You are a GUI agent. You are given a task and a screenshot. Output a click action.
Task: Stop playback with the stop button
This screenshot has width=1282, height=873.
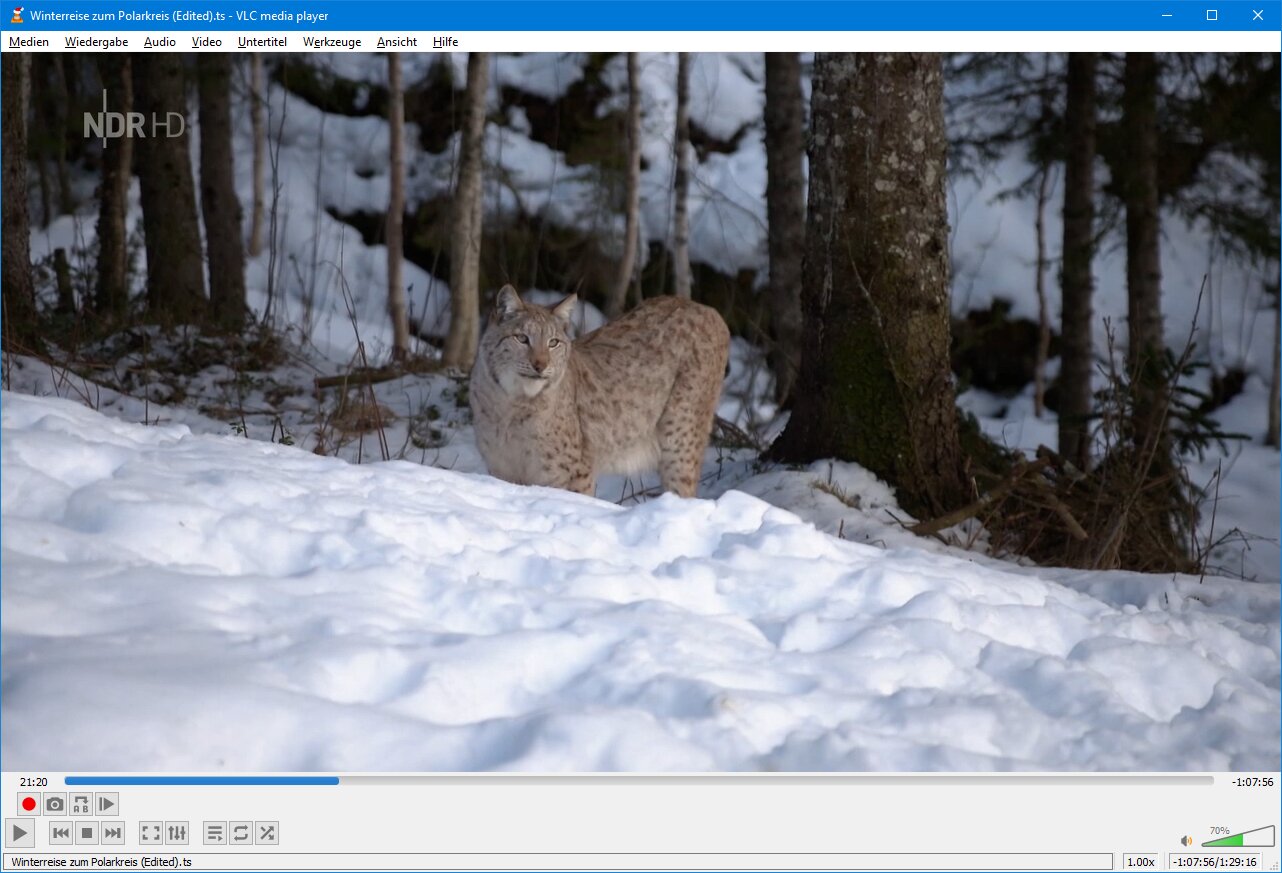87,833
